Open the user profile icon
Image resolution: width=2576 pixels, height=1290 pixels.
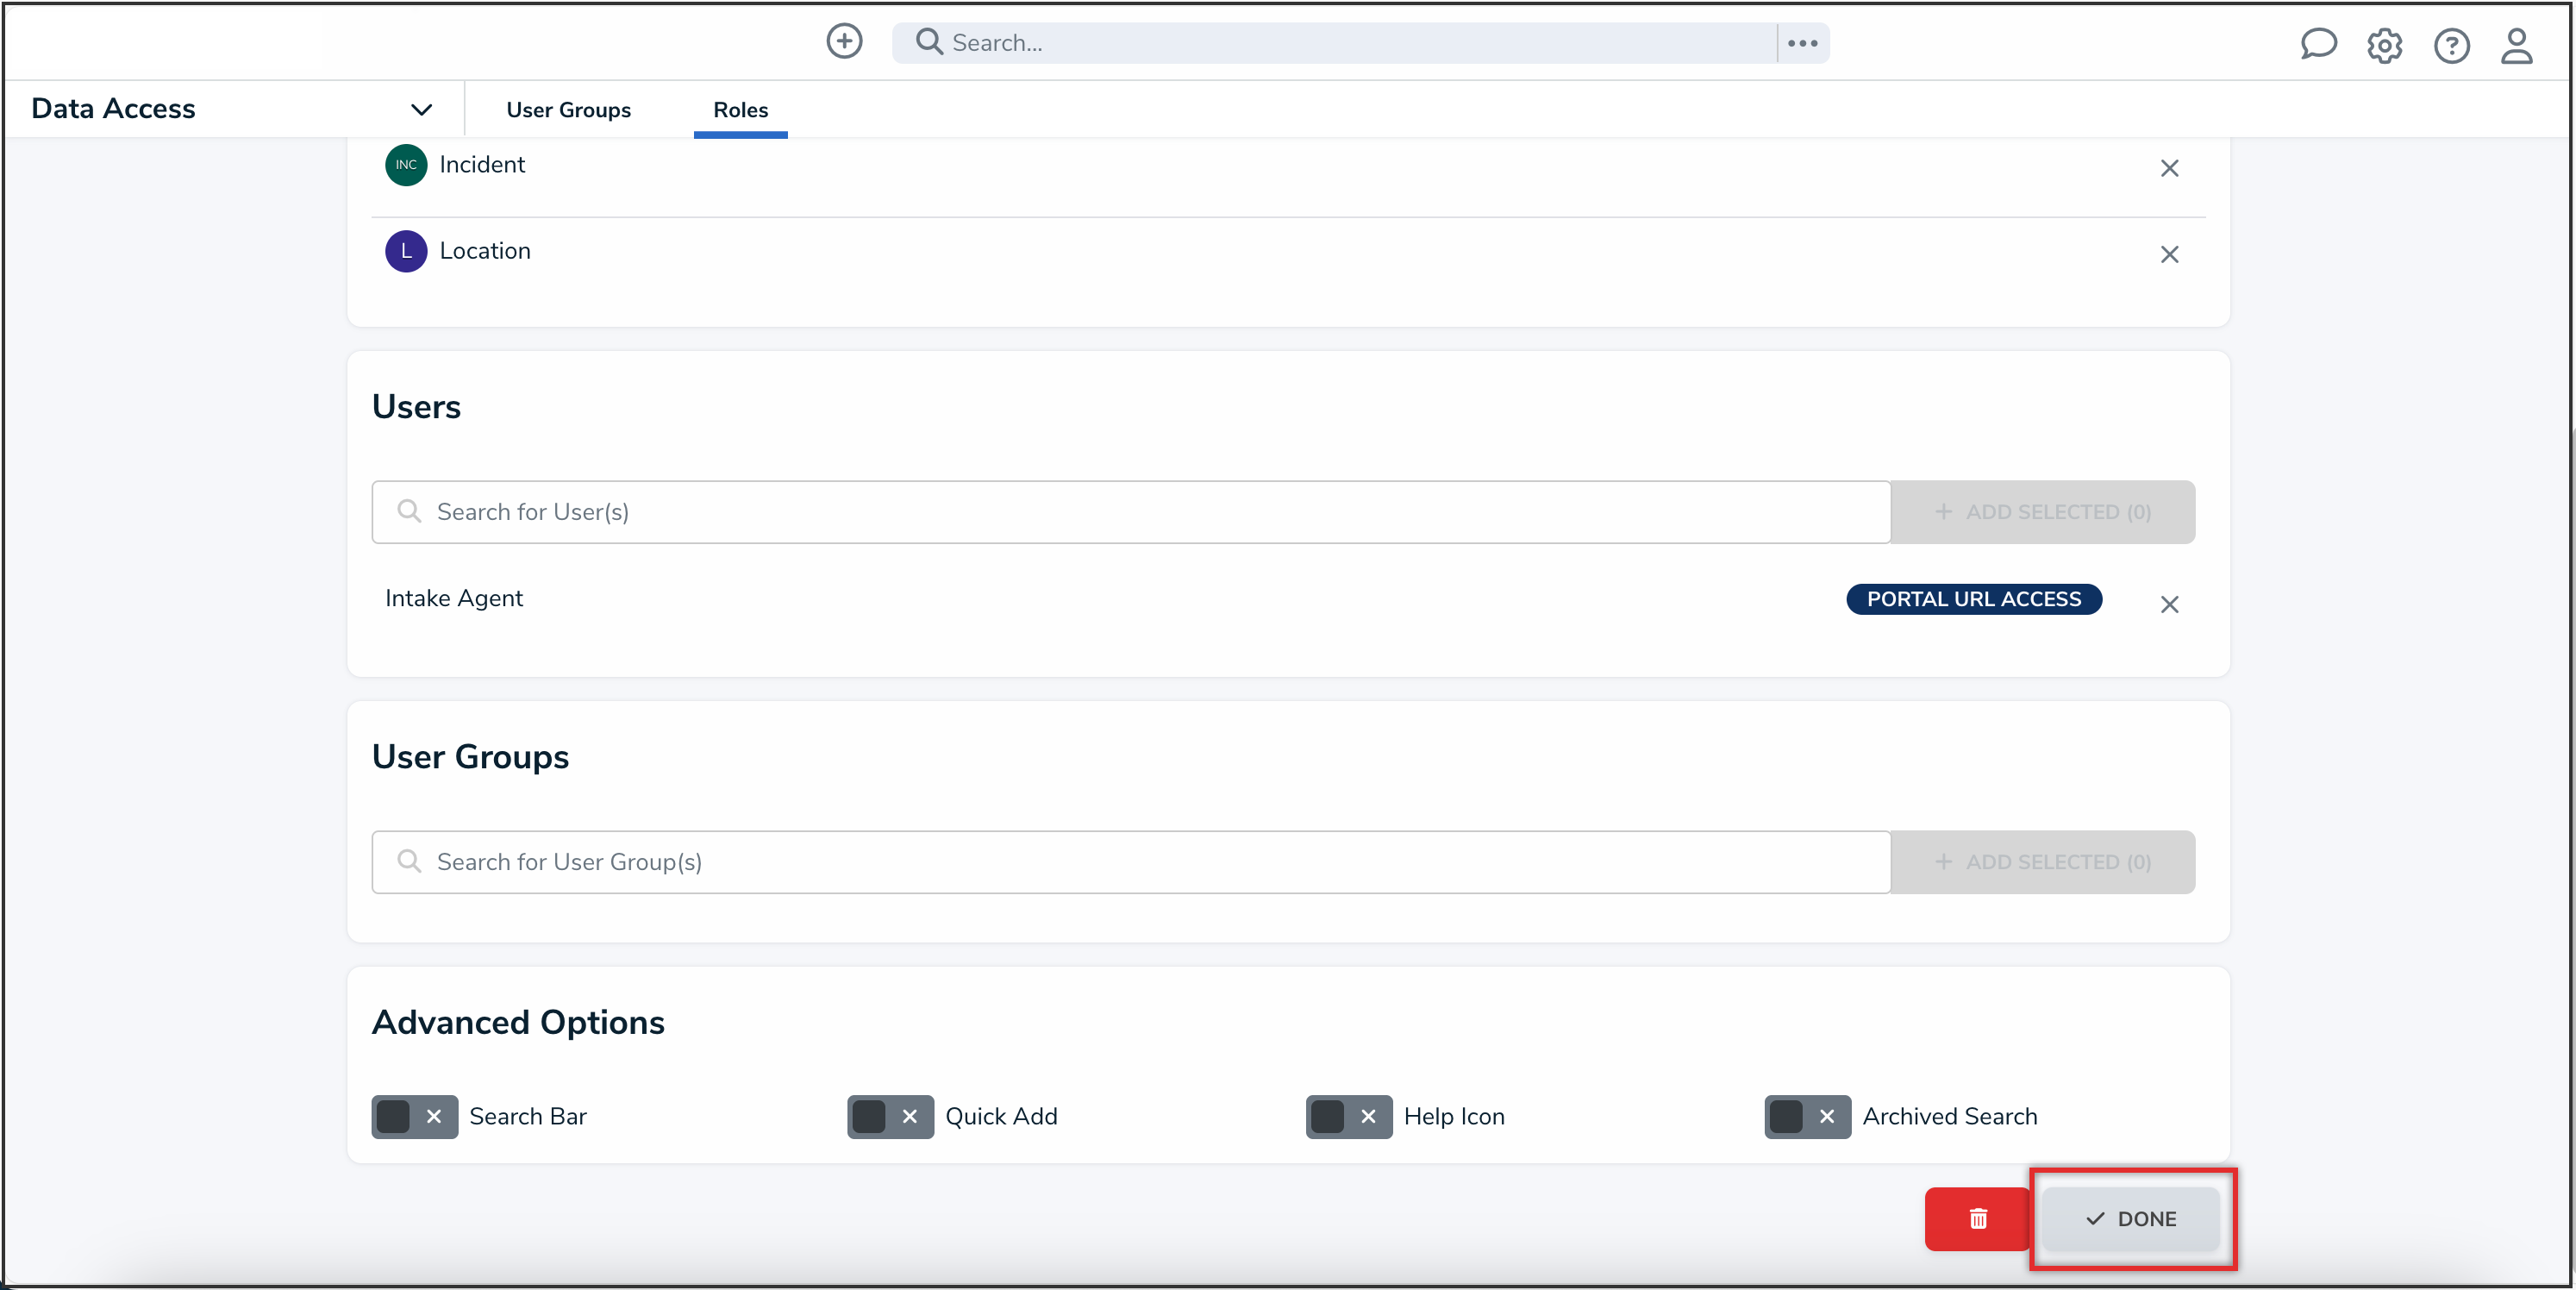[2516, 46]
